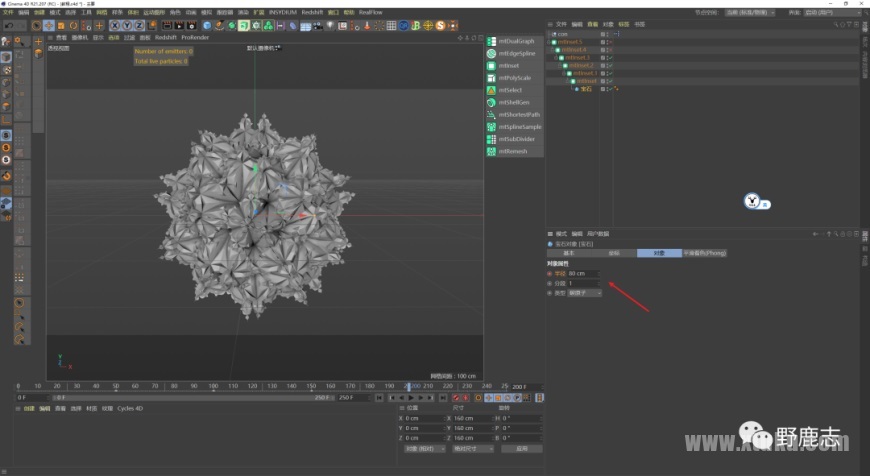Click Render View clapperboard icon
This screenshot has height=476, width=870.
point(167,26)
